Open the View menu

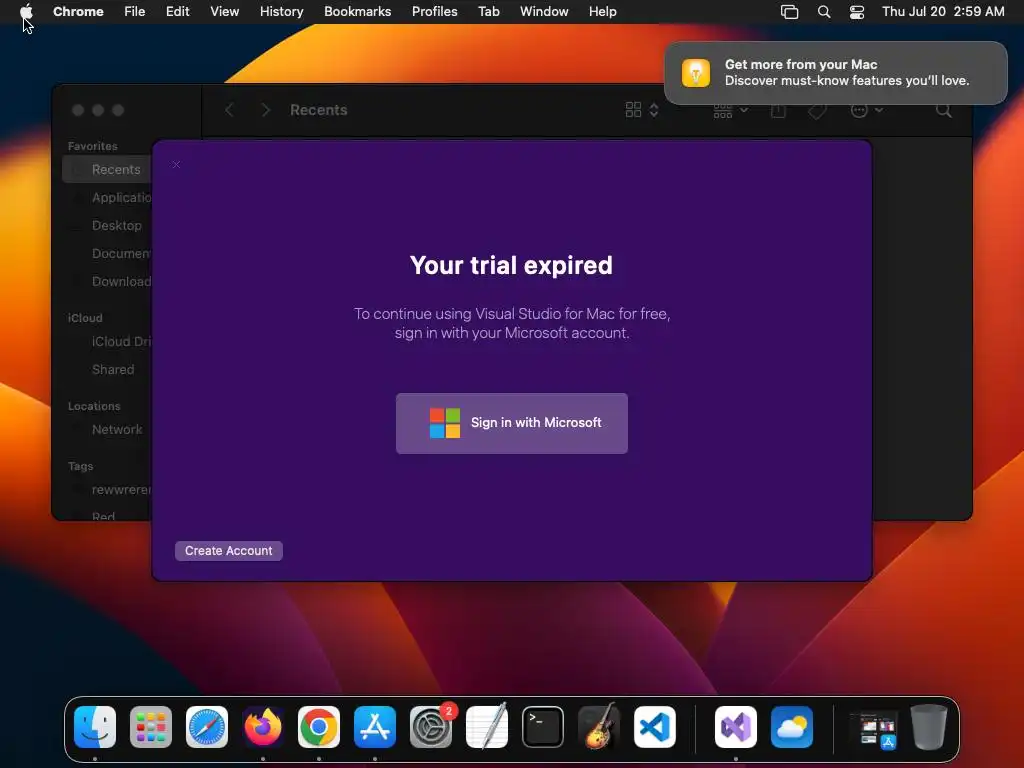click(x=225, y=12)
